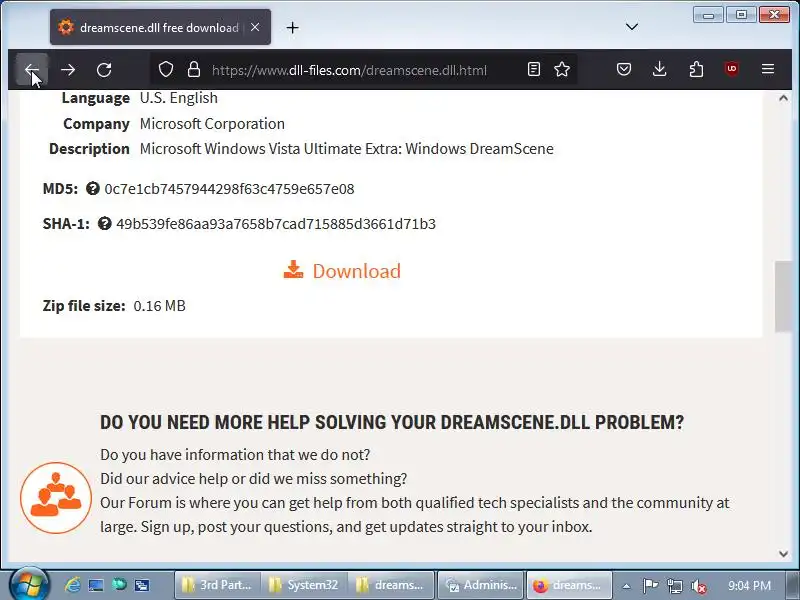Switch to the Adminis... taskbar window
The image size is (800, 600).
click(x=481, y=585)
